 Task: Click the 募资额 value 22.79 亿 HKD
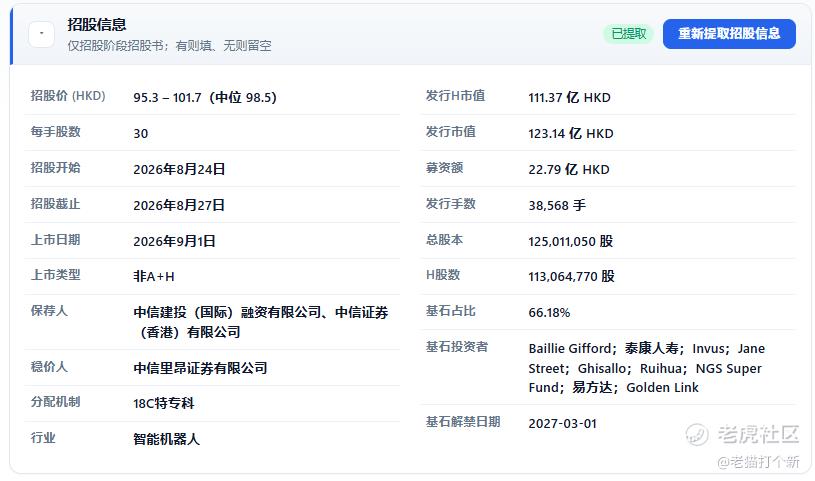coord(569,169)
